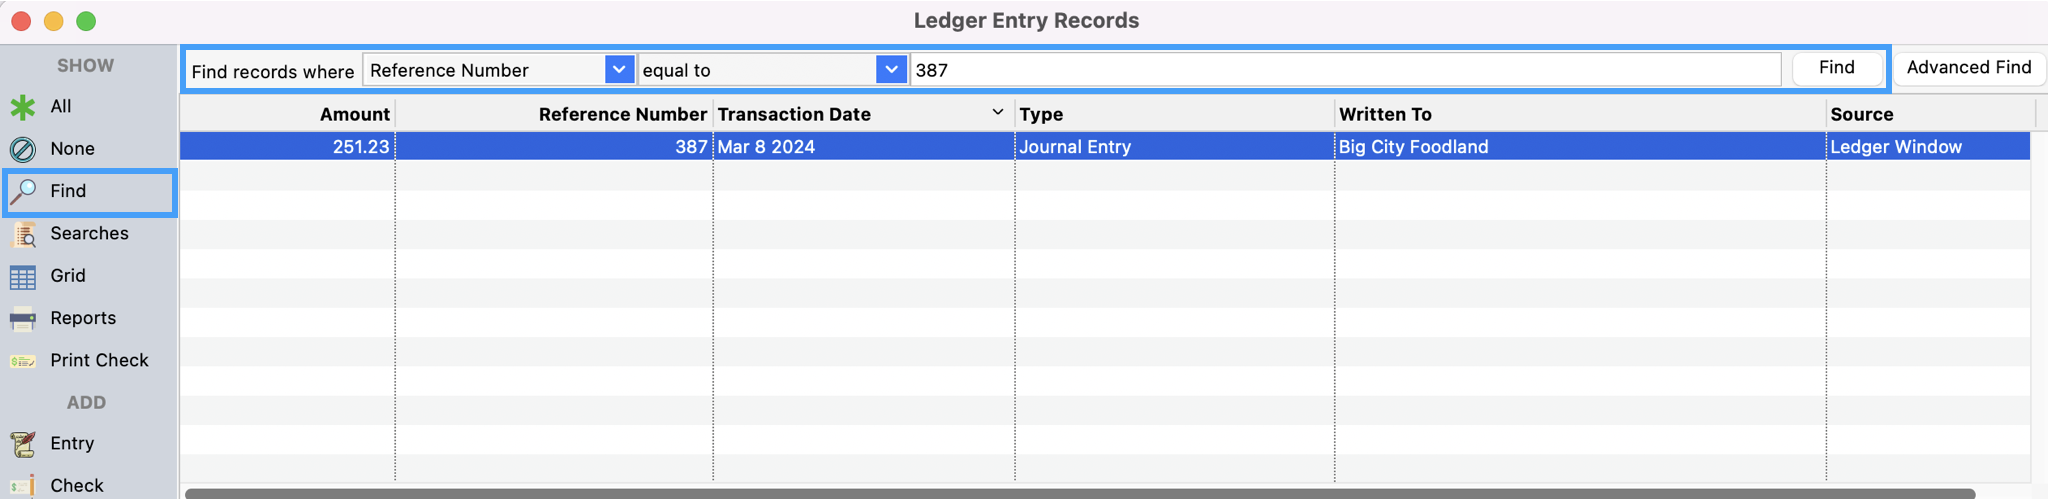Select the Find magnifying glass icon
This screenshot has height=500, width=2048.
click(x=23, y=191)
